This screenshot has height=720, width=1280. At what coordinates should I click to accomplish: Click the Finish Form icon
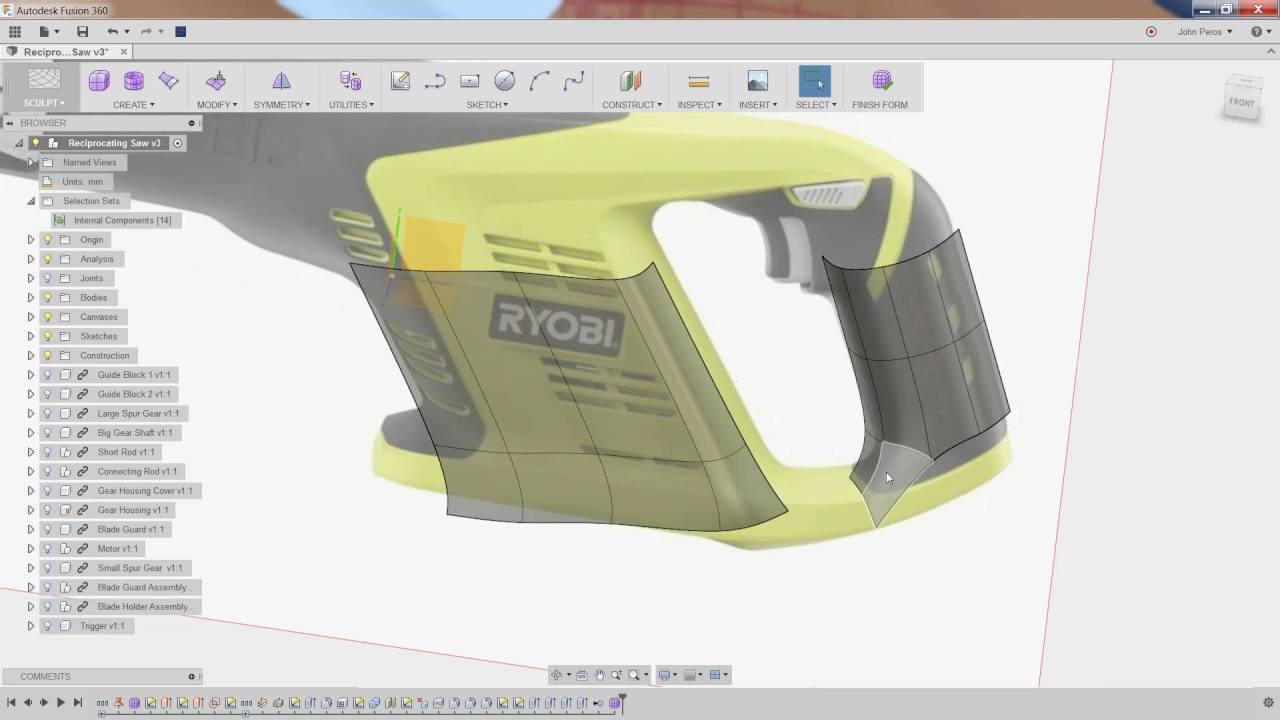click(881, 81)
